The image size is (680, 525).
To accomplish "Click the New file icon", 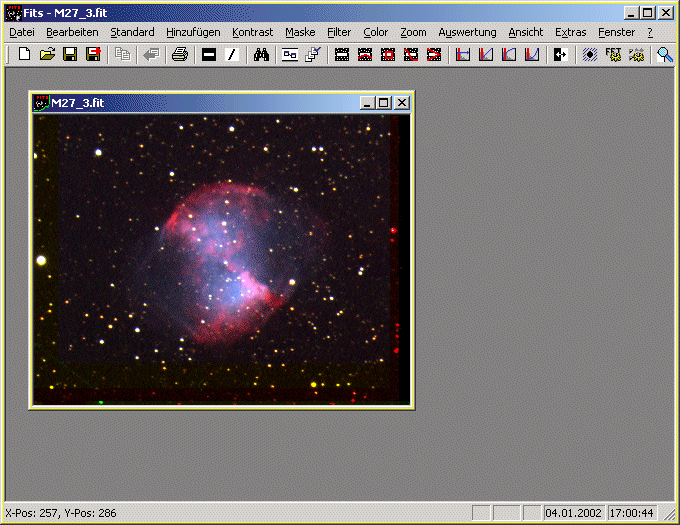I will click(x=24, y=54).
